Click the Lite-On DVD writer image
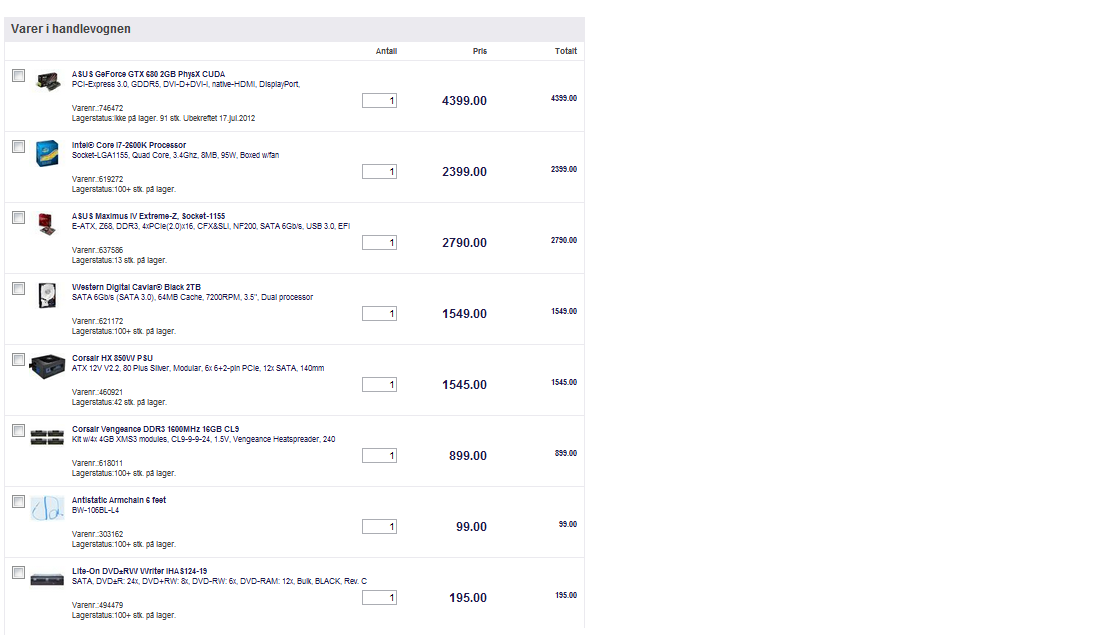Screen dimensions: 1098x636 [x=47, y=578]
